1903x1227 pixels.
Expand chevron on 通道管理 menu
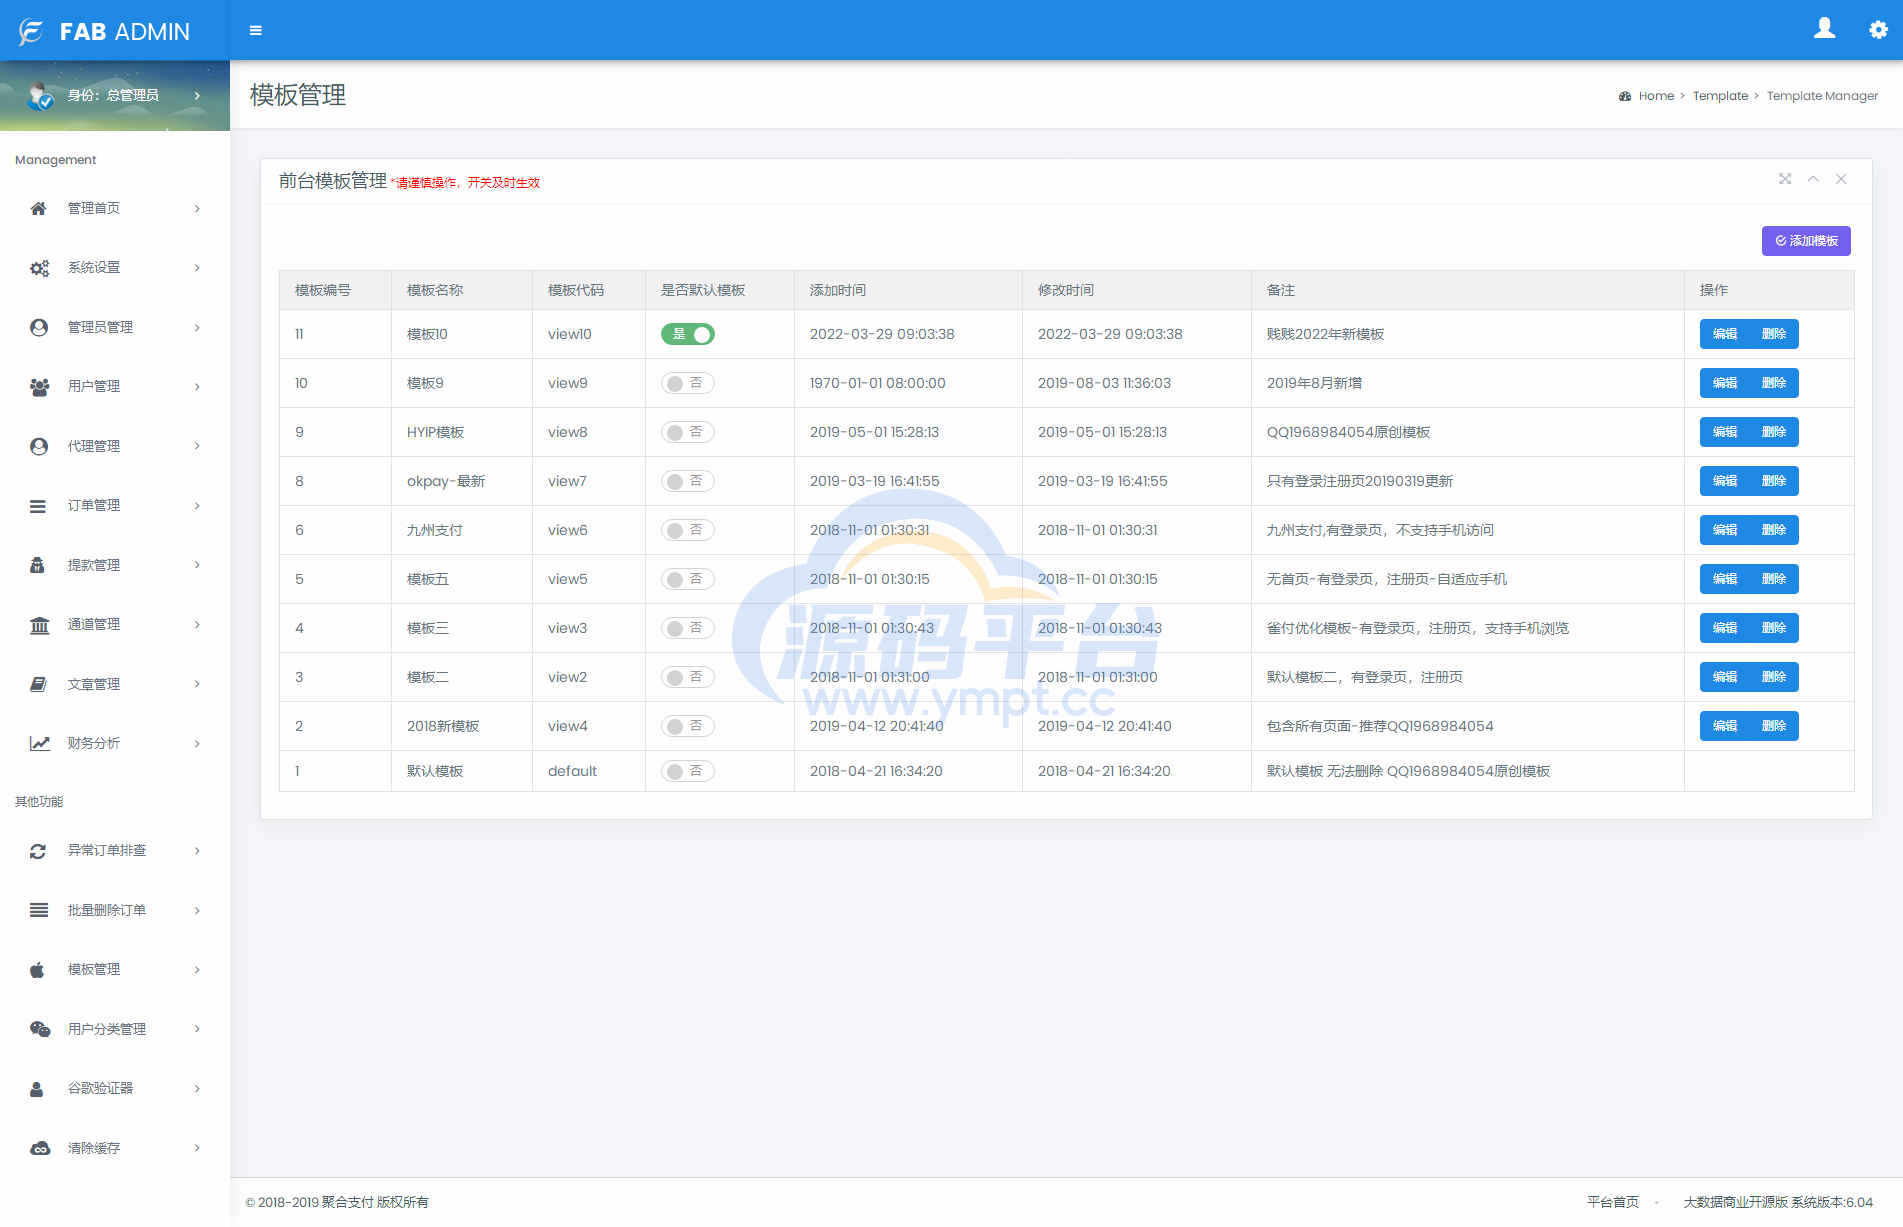click(x=197, y=625)
